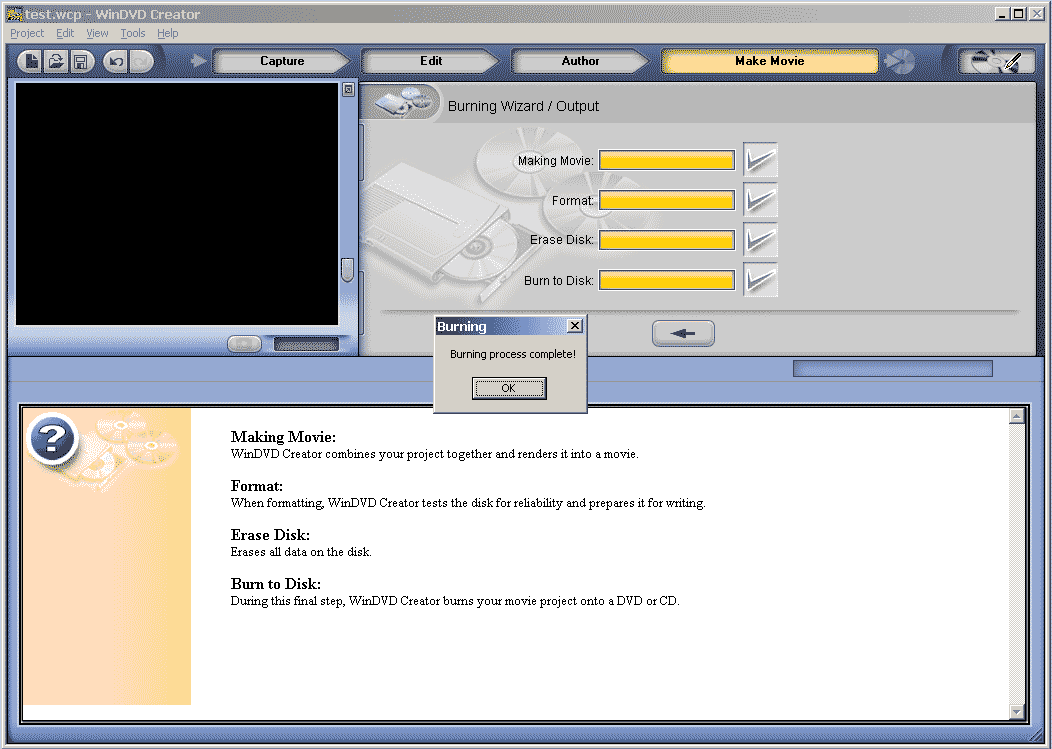This screenshot has height=749, width=1052.
Task: Click the checkmark beside Erase Disk
Action: 760,240
